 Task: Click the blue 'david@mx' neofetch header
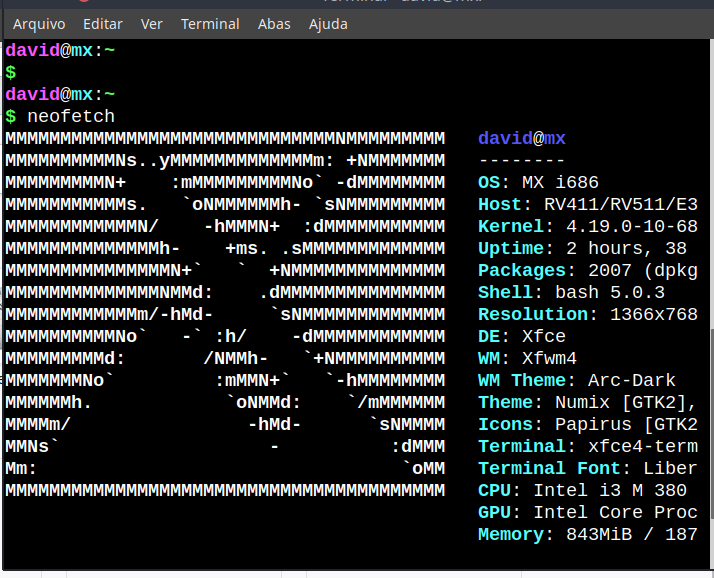(522, 138)
